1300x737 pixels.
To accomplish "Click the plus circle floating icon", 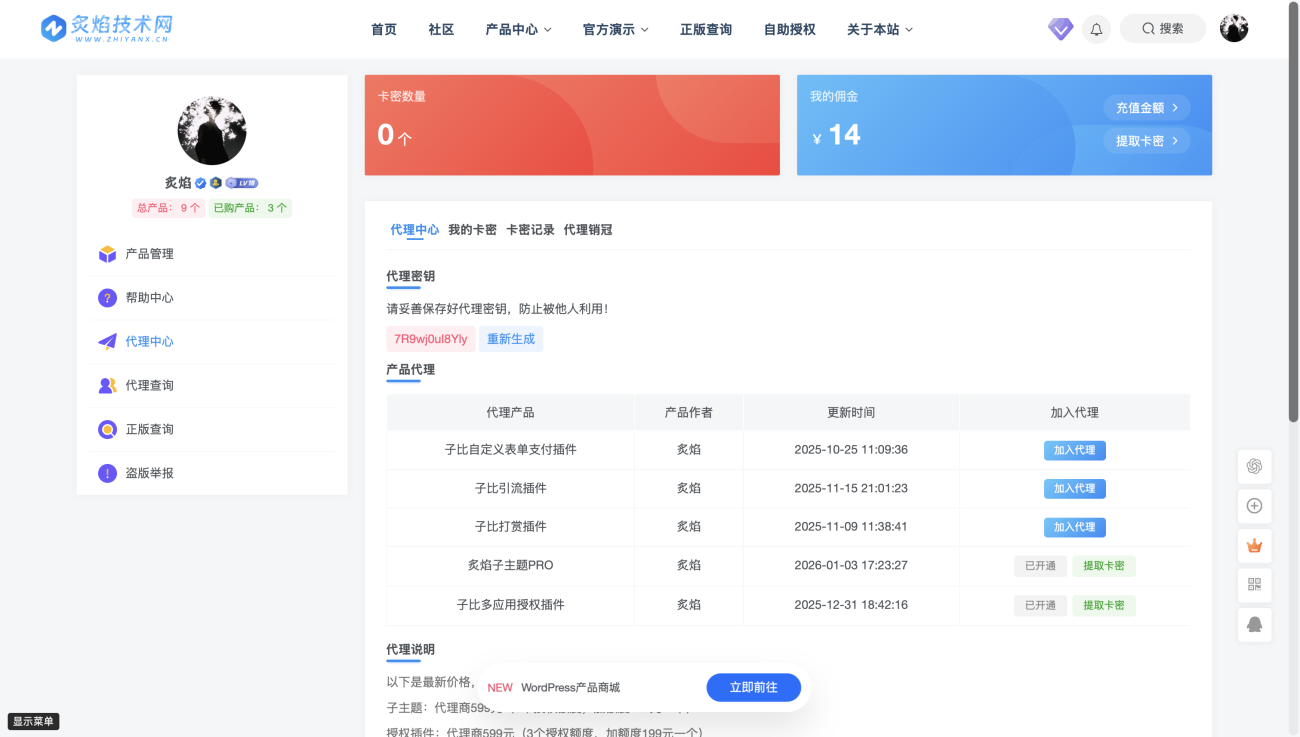I will [1254, 506].
